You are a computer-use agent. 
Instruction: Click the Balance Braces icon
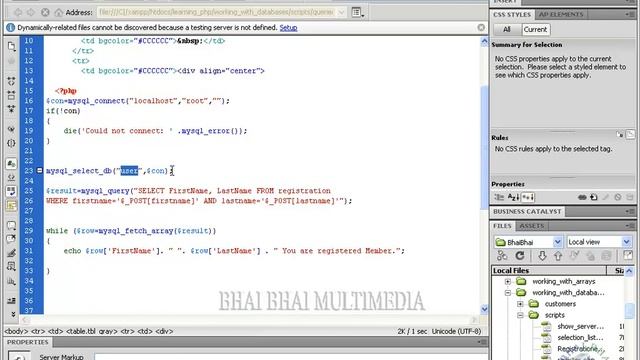[x=11, y=143]
